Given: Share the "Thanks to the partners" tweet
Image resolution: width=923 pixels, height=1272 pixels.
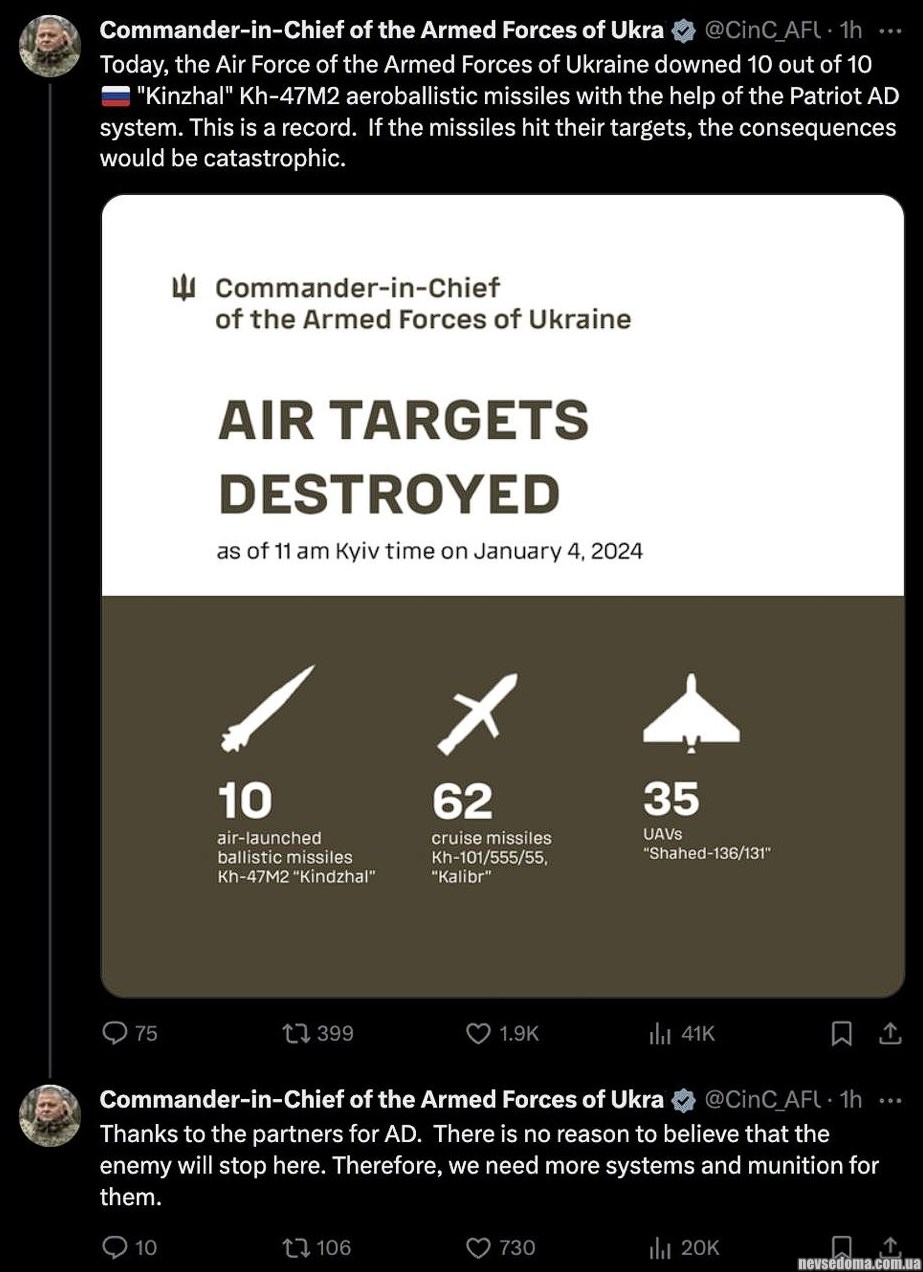Looking at the screenshot, I should (x=890, y=1246).
